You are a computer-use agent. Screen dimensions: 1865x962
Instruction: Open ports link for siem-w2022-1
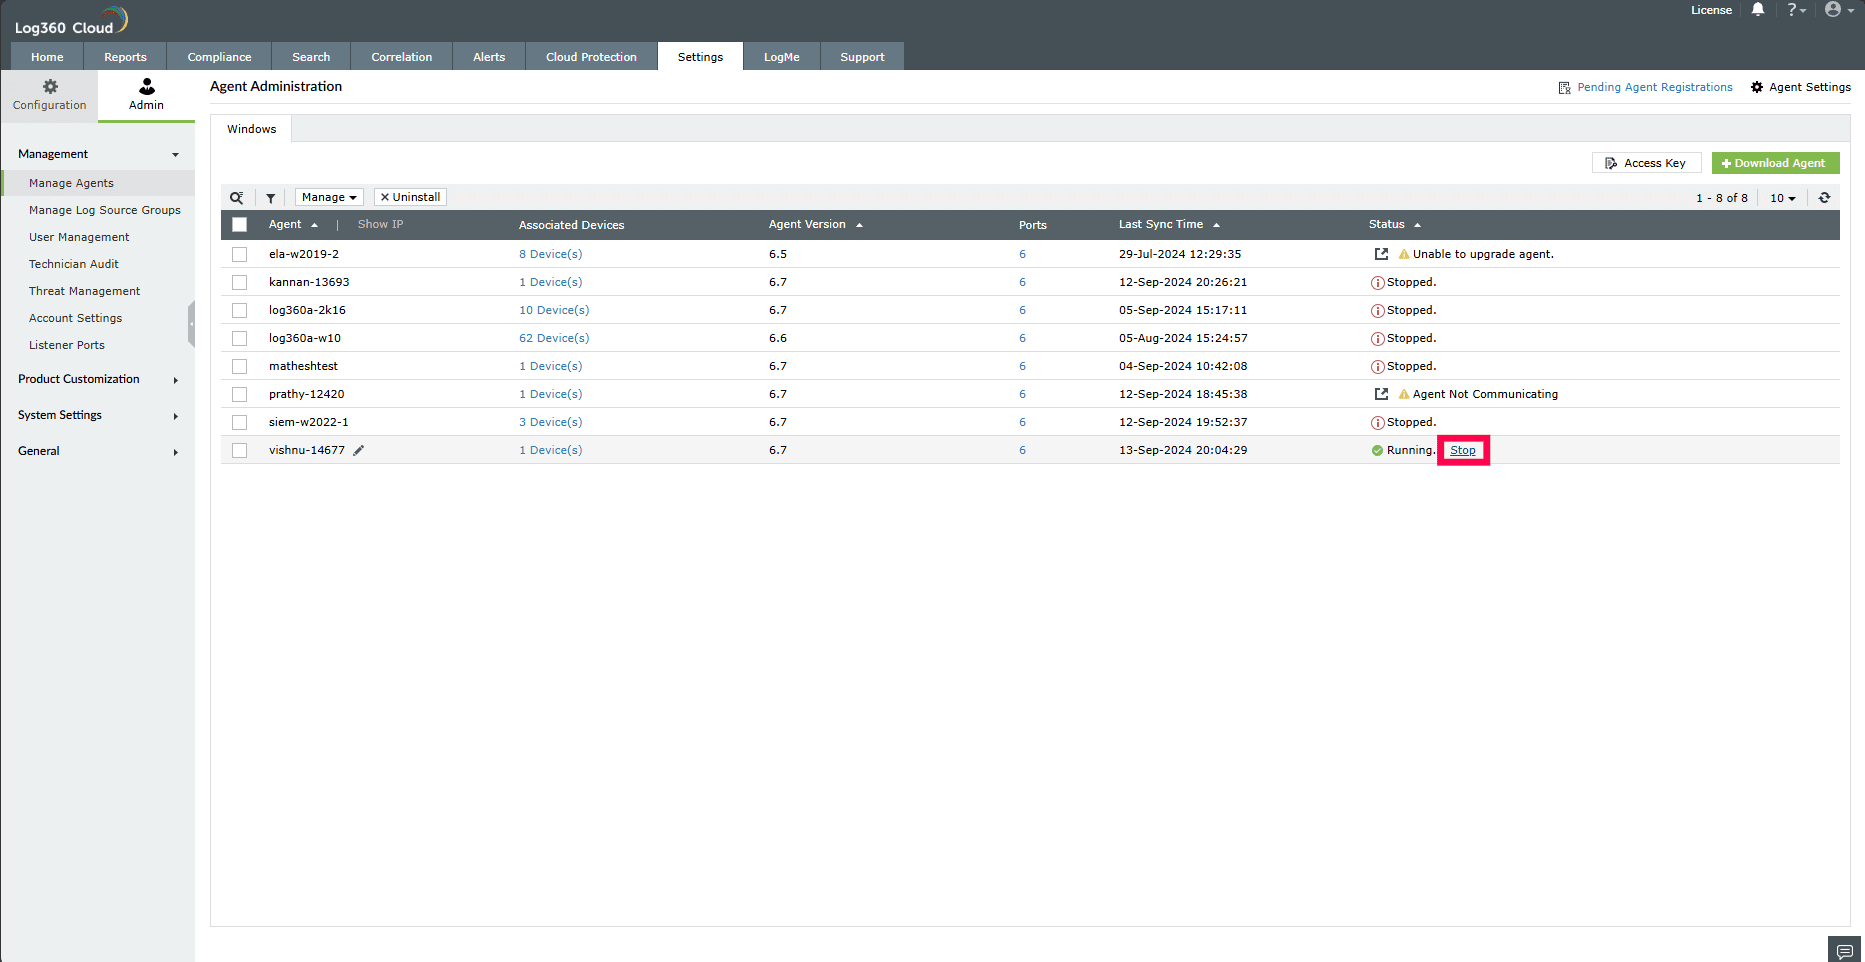1022,422
